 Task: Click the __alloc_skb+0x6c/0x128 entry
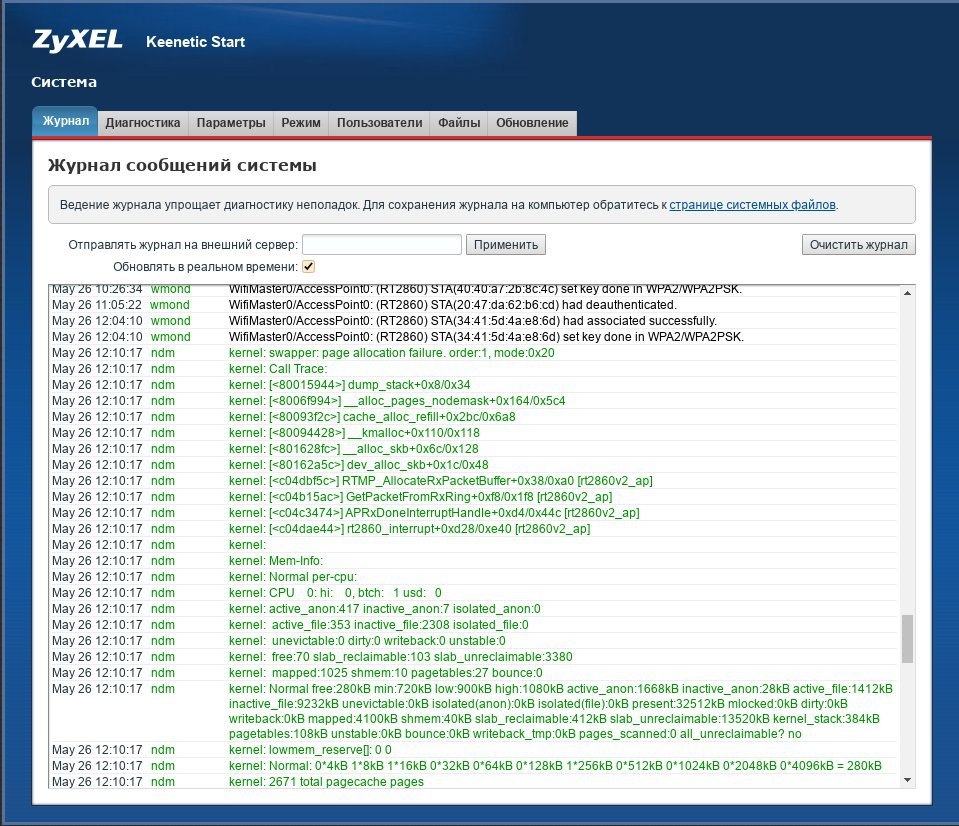[x=474, y=448]
